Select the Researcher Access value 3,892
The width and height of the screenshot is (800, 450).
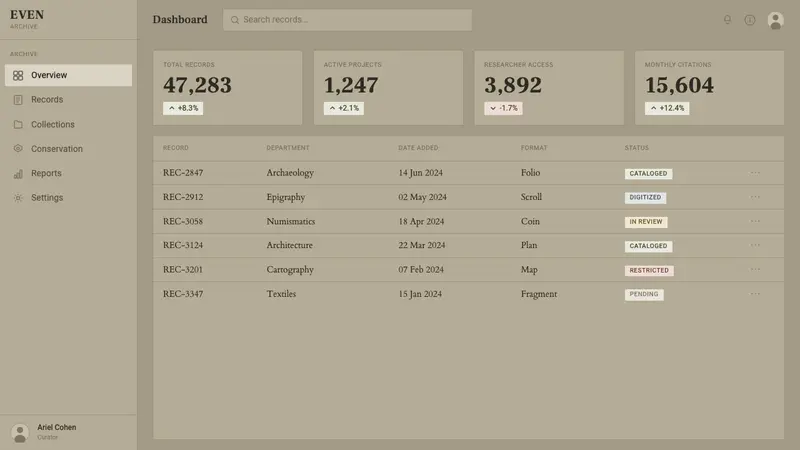click(513, 85)
